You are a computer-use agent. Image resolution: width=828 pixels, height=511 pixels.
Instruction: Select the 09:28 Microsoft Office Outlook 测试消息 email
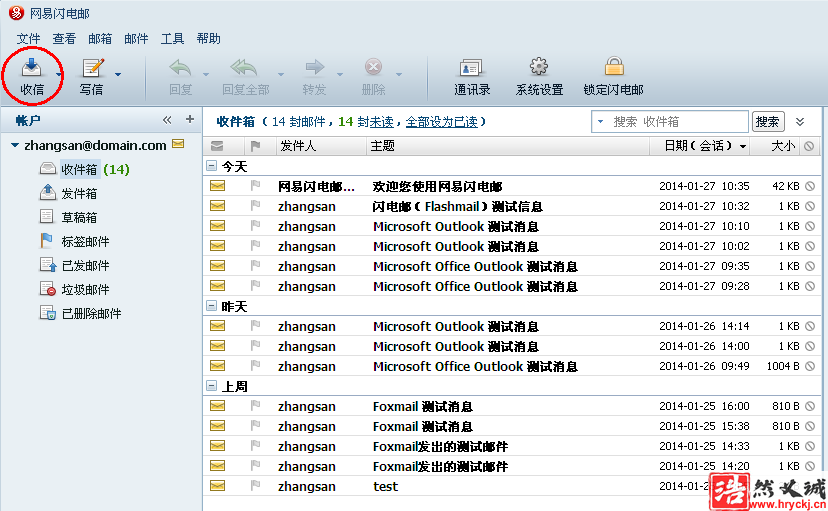(512, 286)
